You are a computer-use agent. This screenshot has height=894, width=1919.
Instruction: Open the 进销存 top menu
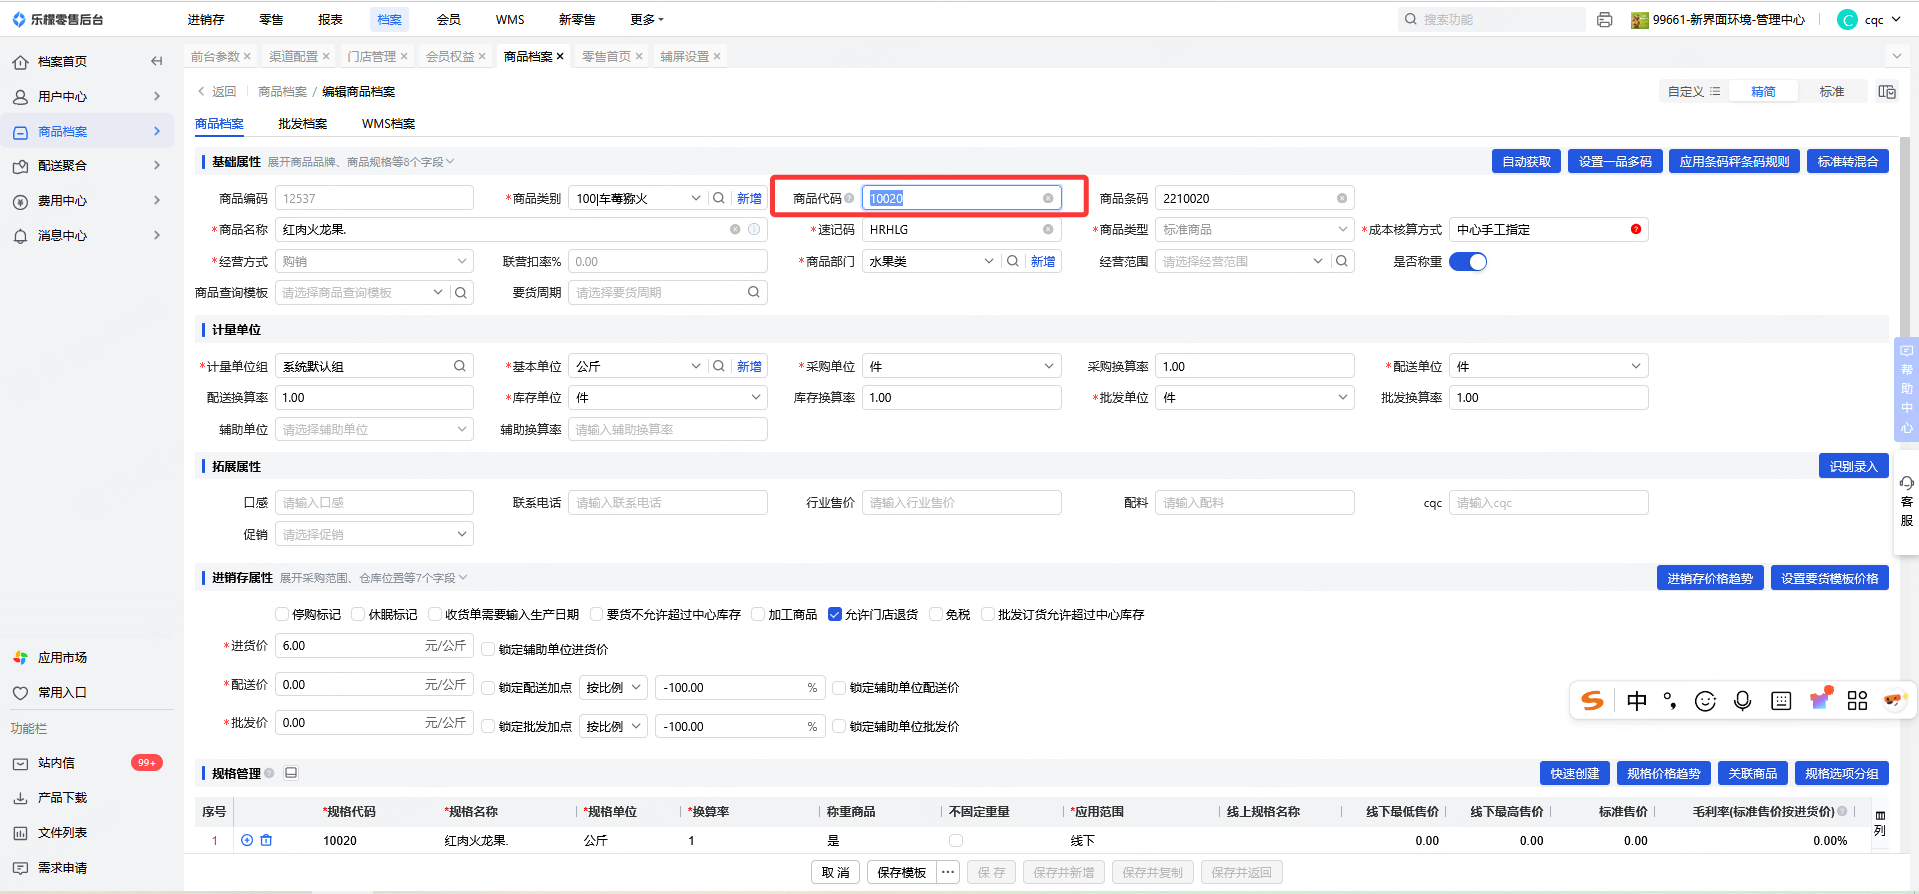[206, 20]
